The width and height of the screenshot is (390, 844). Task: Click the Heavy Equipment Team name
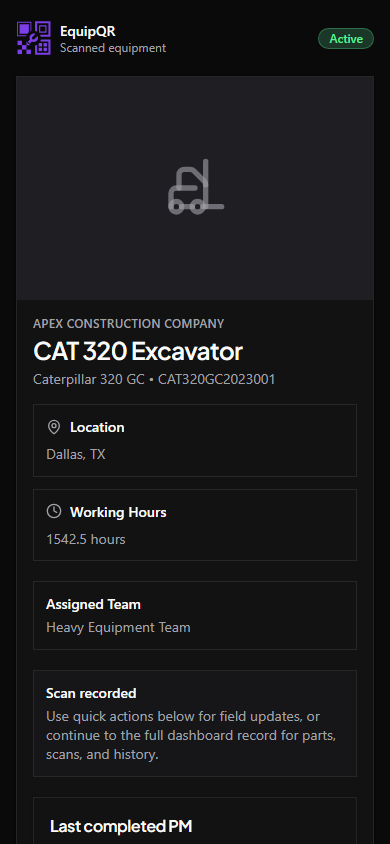[x=118, y=627]
